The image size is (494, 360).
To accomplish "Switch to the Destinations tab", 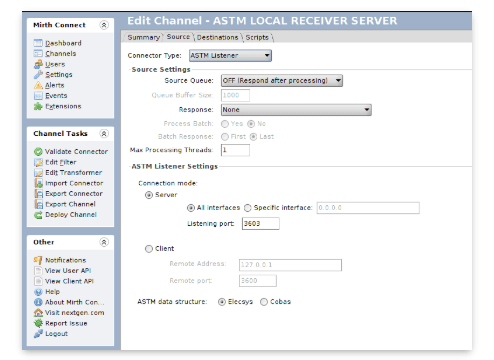I will click(218, 37).
